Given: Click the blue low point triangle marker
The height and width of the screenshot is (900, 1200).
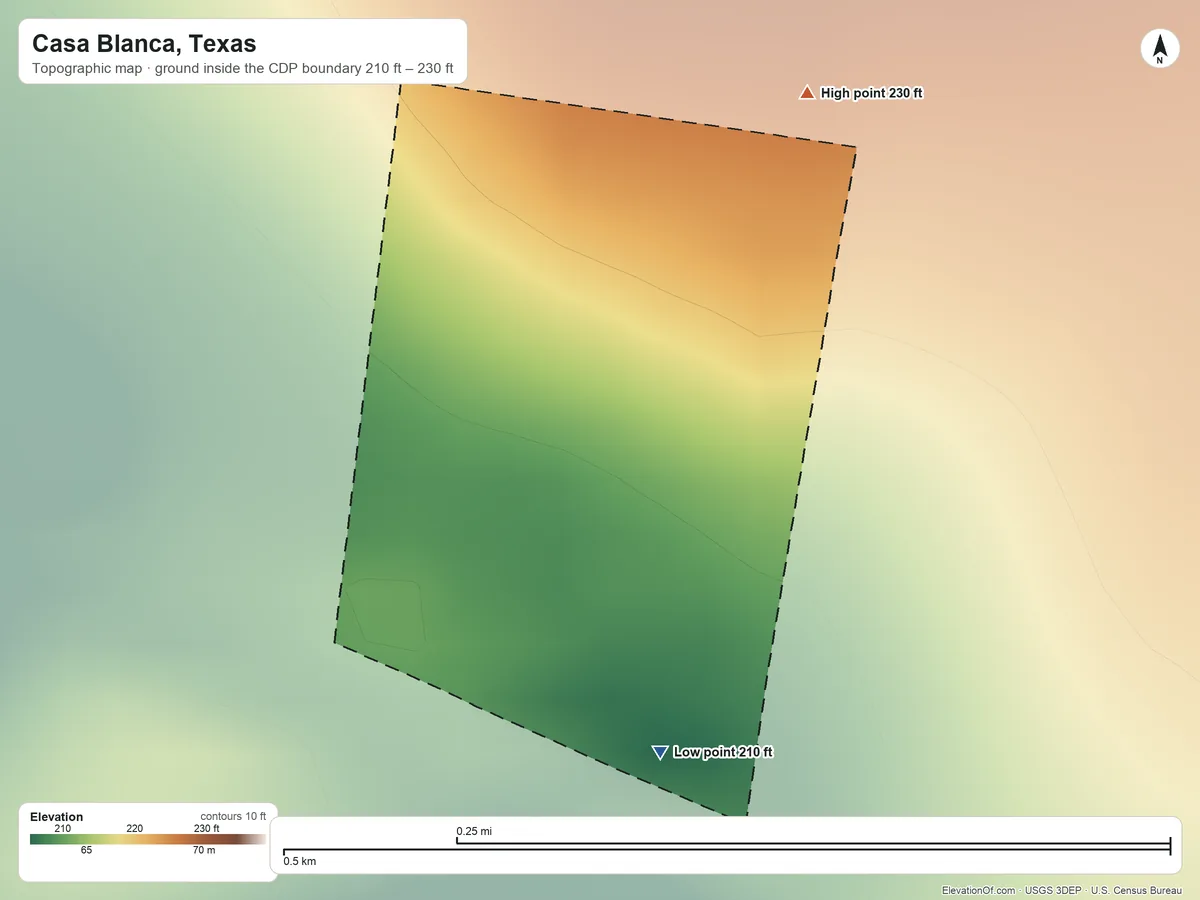Looking at the screenshot, I should click(659, 752).
